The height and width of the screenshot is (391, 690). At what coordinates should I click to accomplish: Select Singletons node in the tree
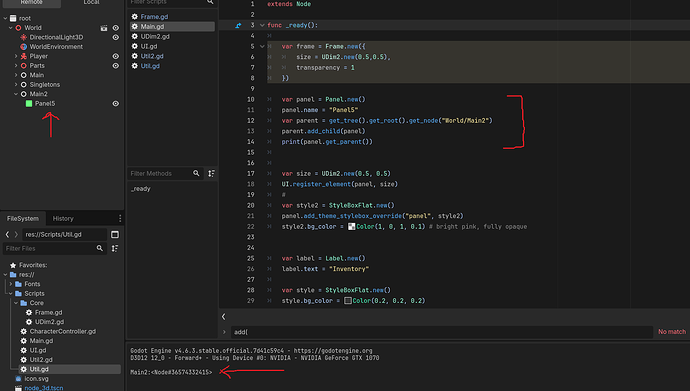pyautogui.click(x=44, y=84)
